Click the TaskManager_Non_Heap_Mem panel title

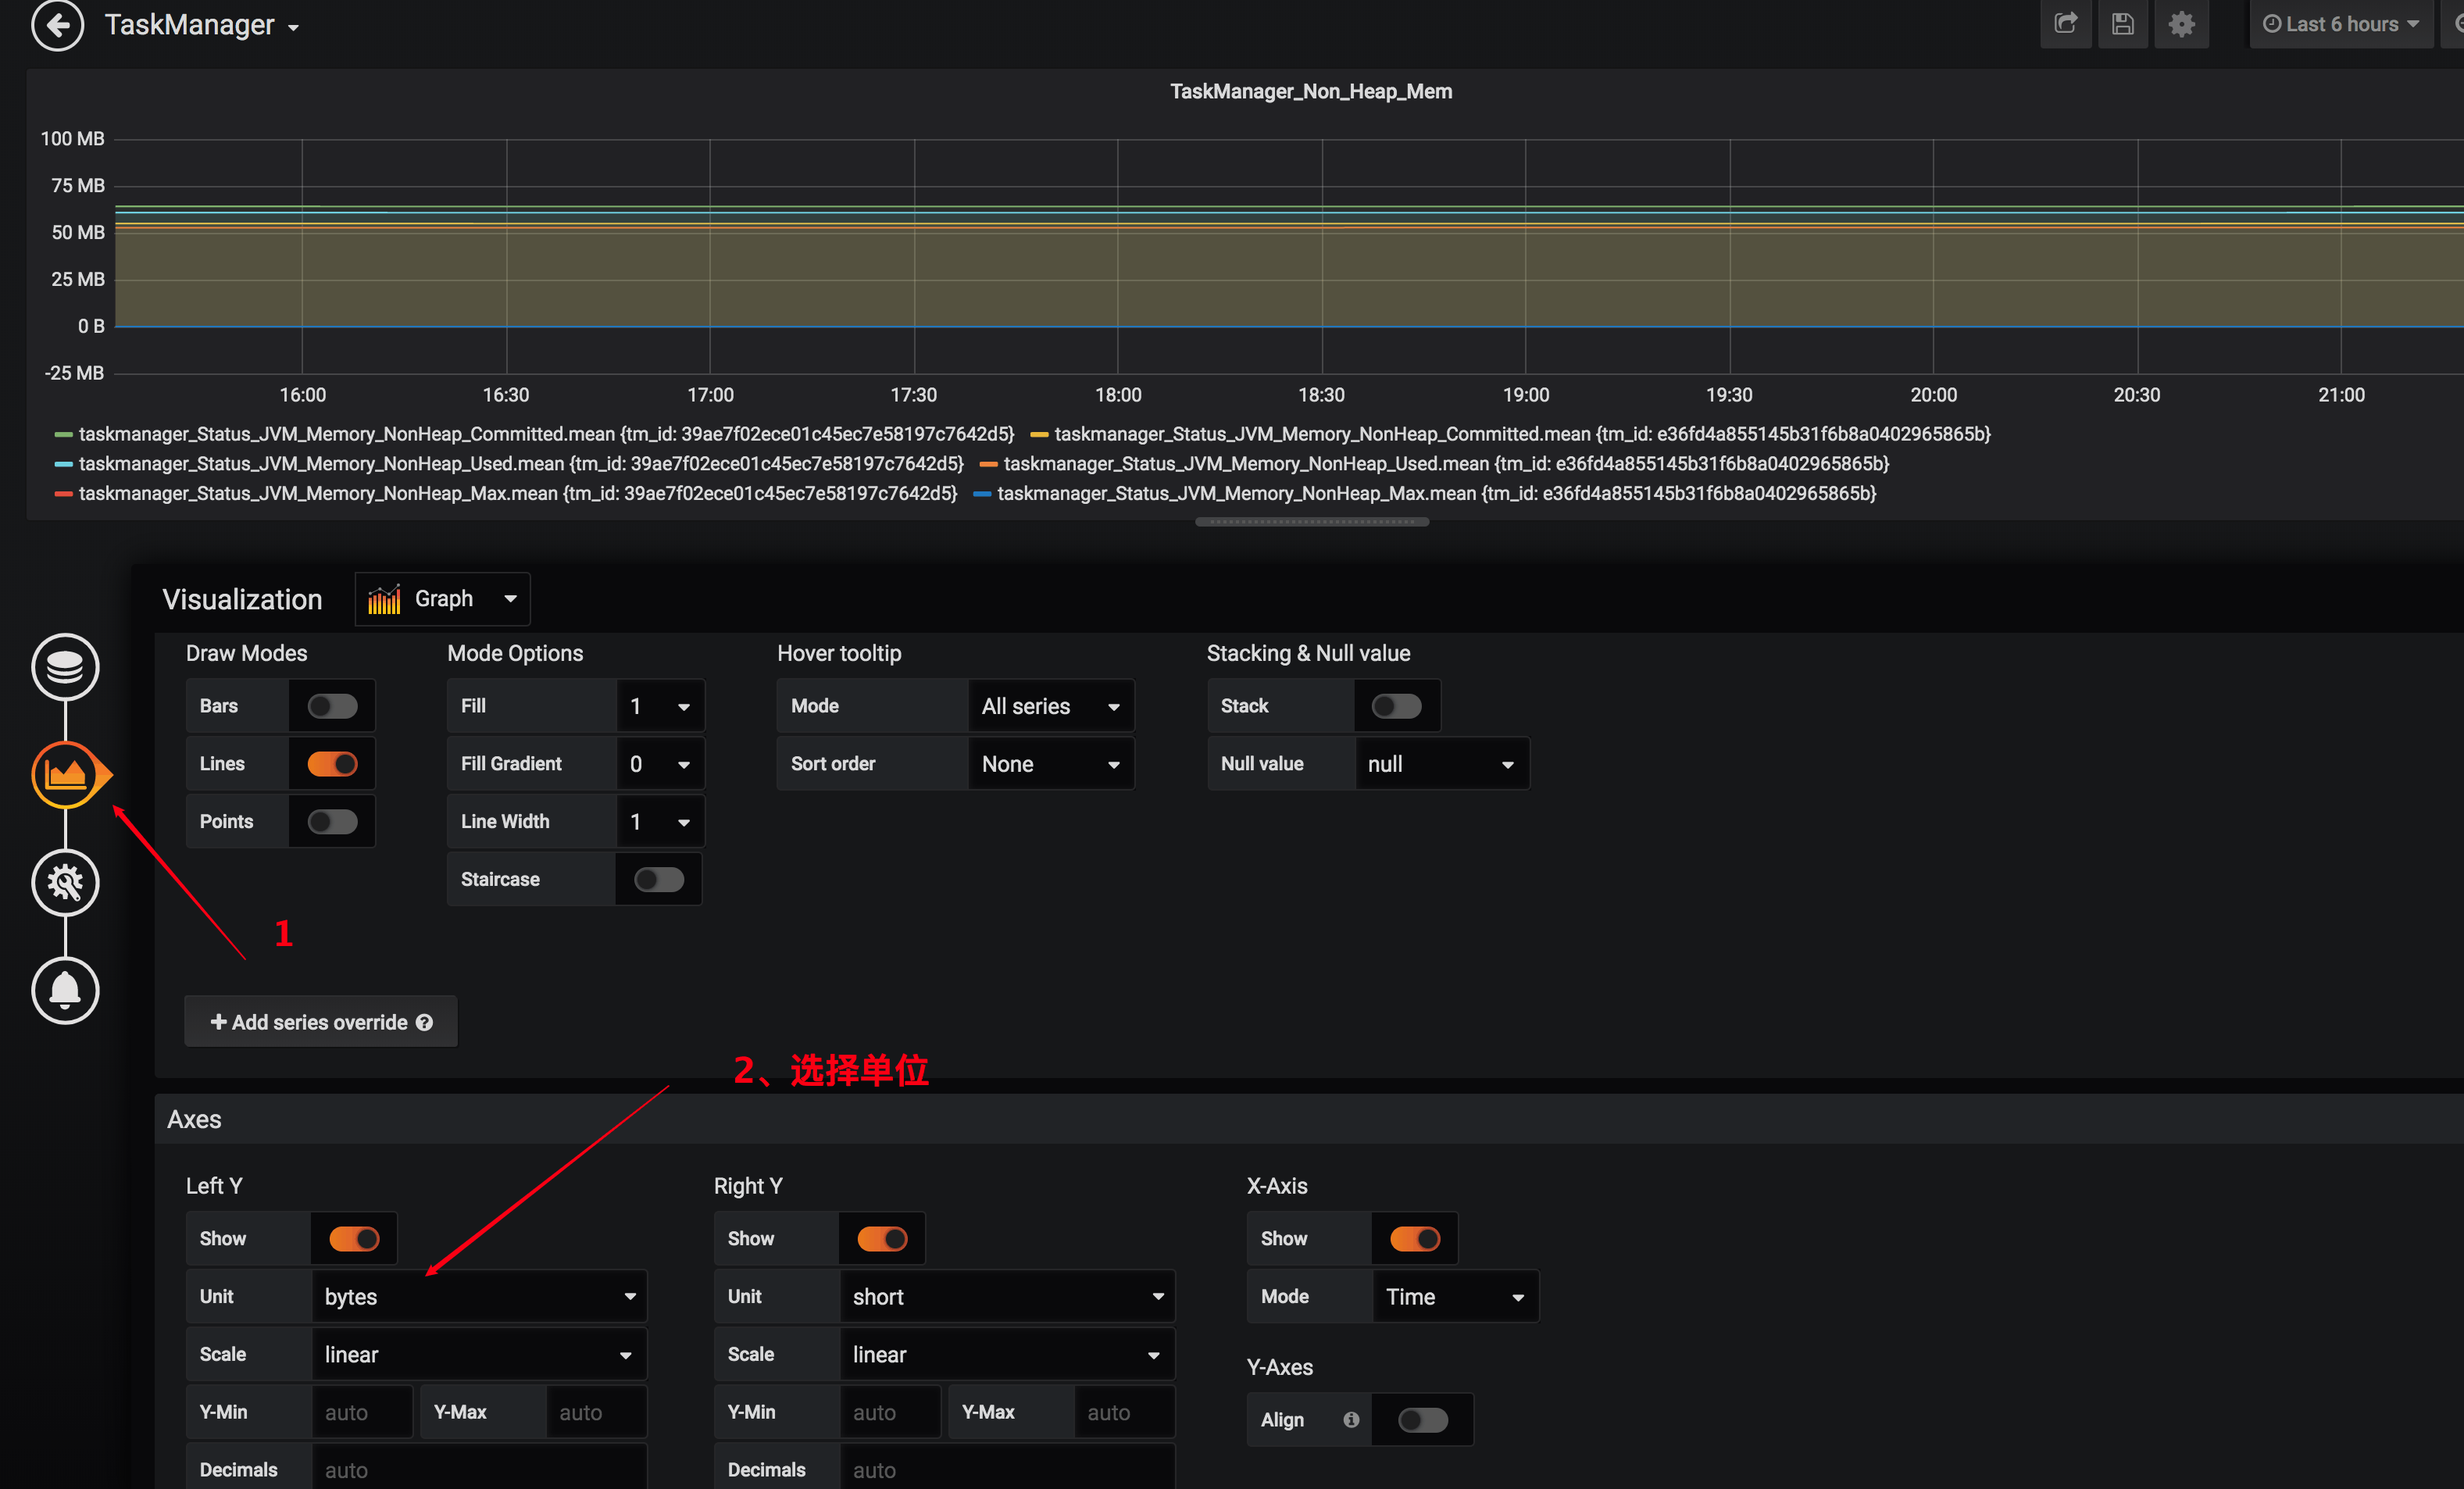[x=1311, y=92]
